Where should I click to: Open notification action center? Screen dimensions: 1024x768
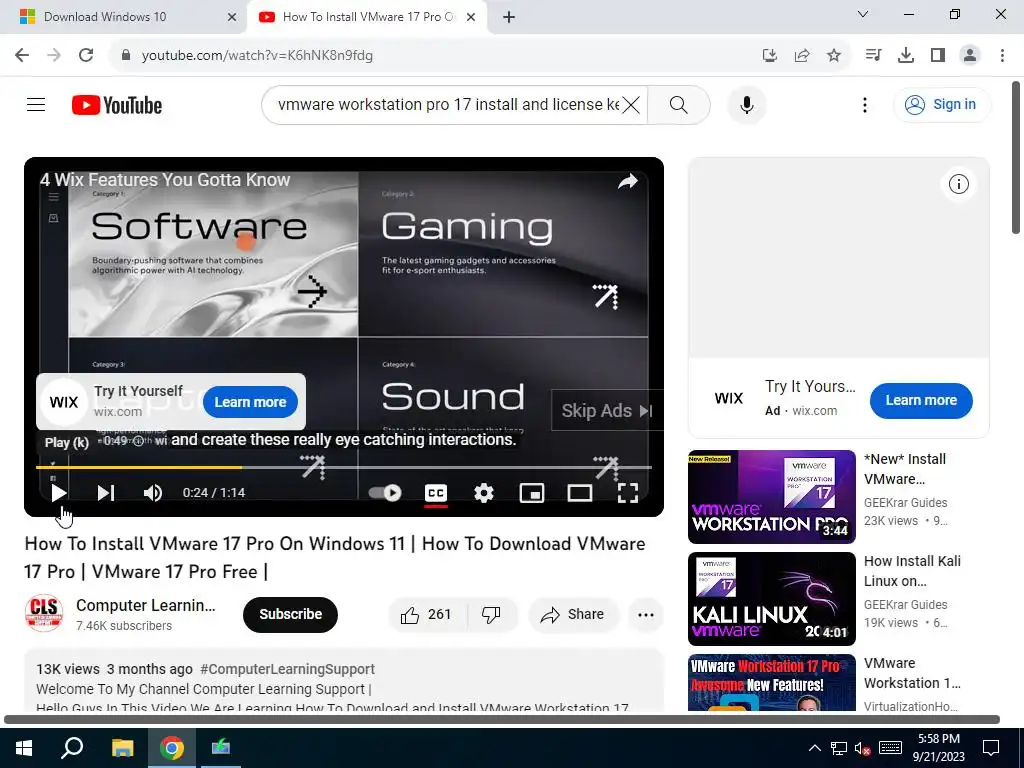coord(991,748)
